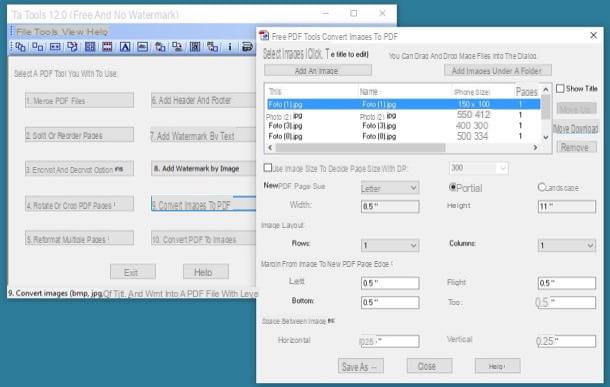Click the page Width input field
The width and height of the screenshot is (610, 387).
(x=390, y=206)
